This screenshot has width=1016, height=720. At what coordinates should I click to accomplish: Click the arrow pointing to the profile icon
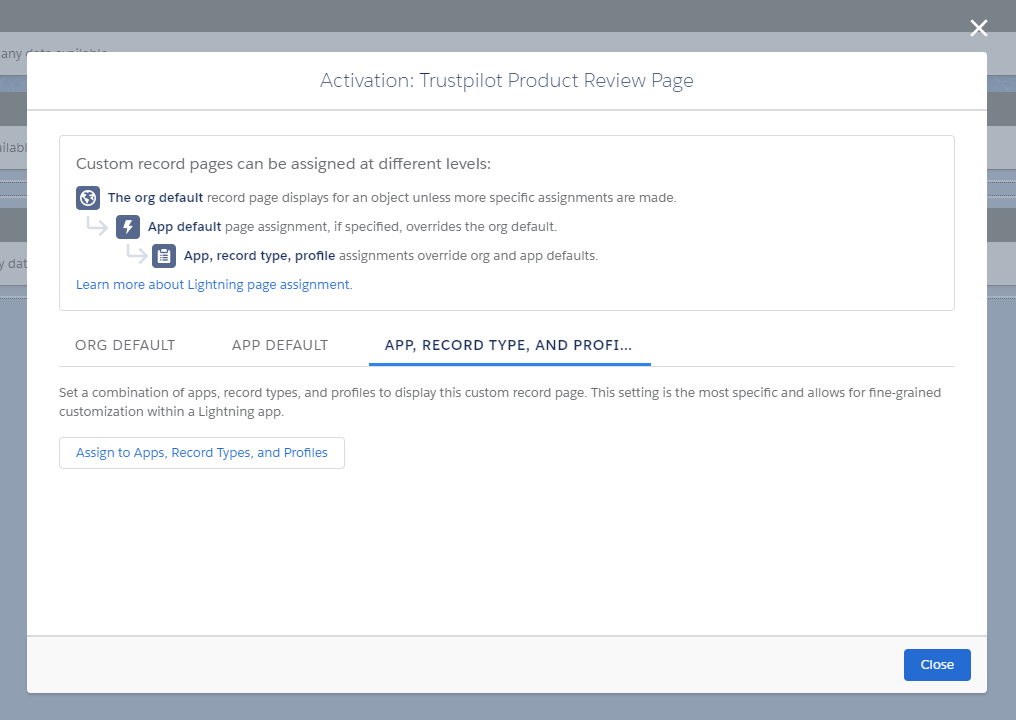(135, 255)
